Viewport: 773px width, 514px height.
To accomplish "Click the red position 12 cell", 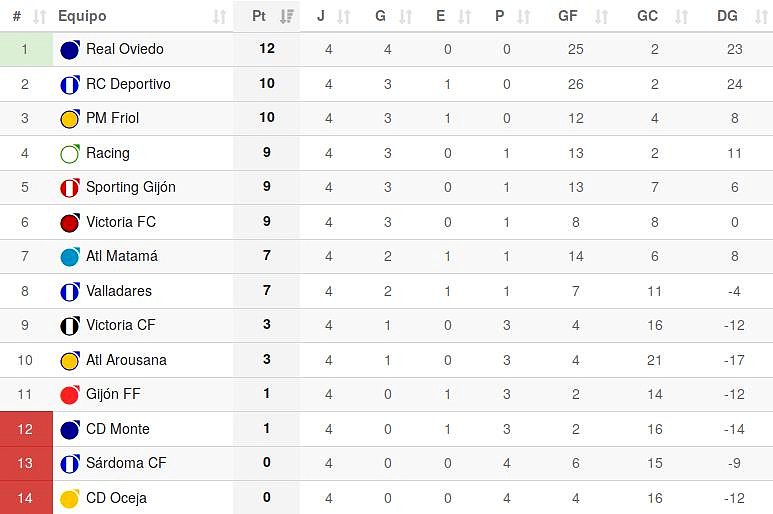I will tap(26, 429).
